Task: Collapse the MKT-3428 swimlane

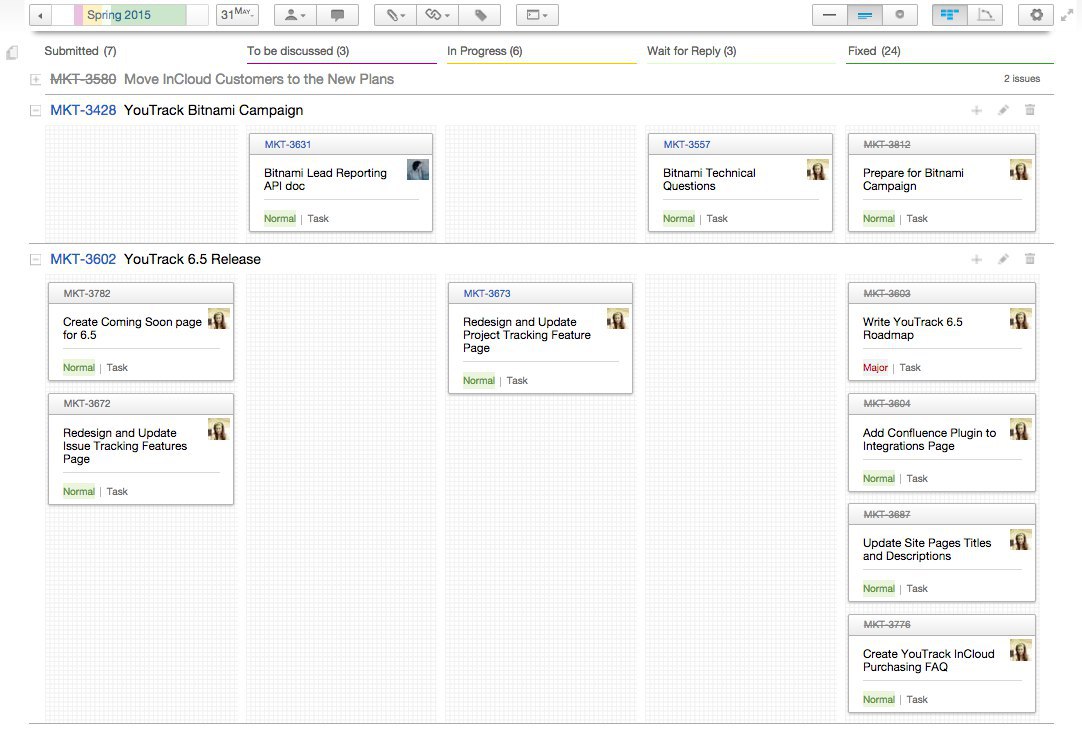Action: click(x=35, y=110)
